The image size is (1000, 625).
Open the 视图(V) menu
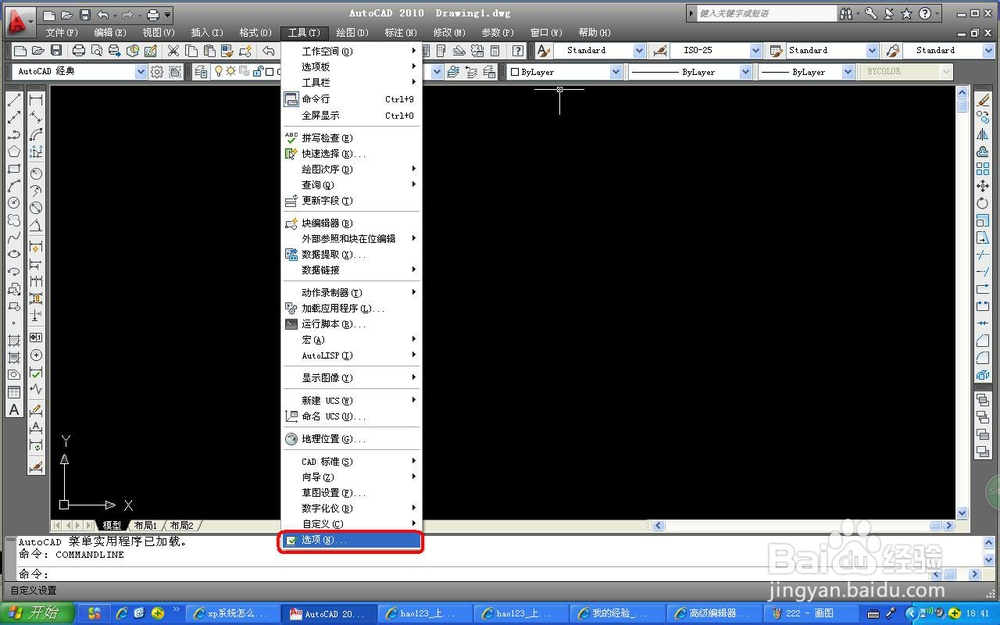pos(158,33)
